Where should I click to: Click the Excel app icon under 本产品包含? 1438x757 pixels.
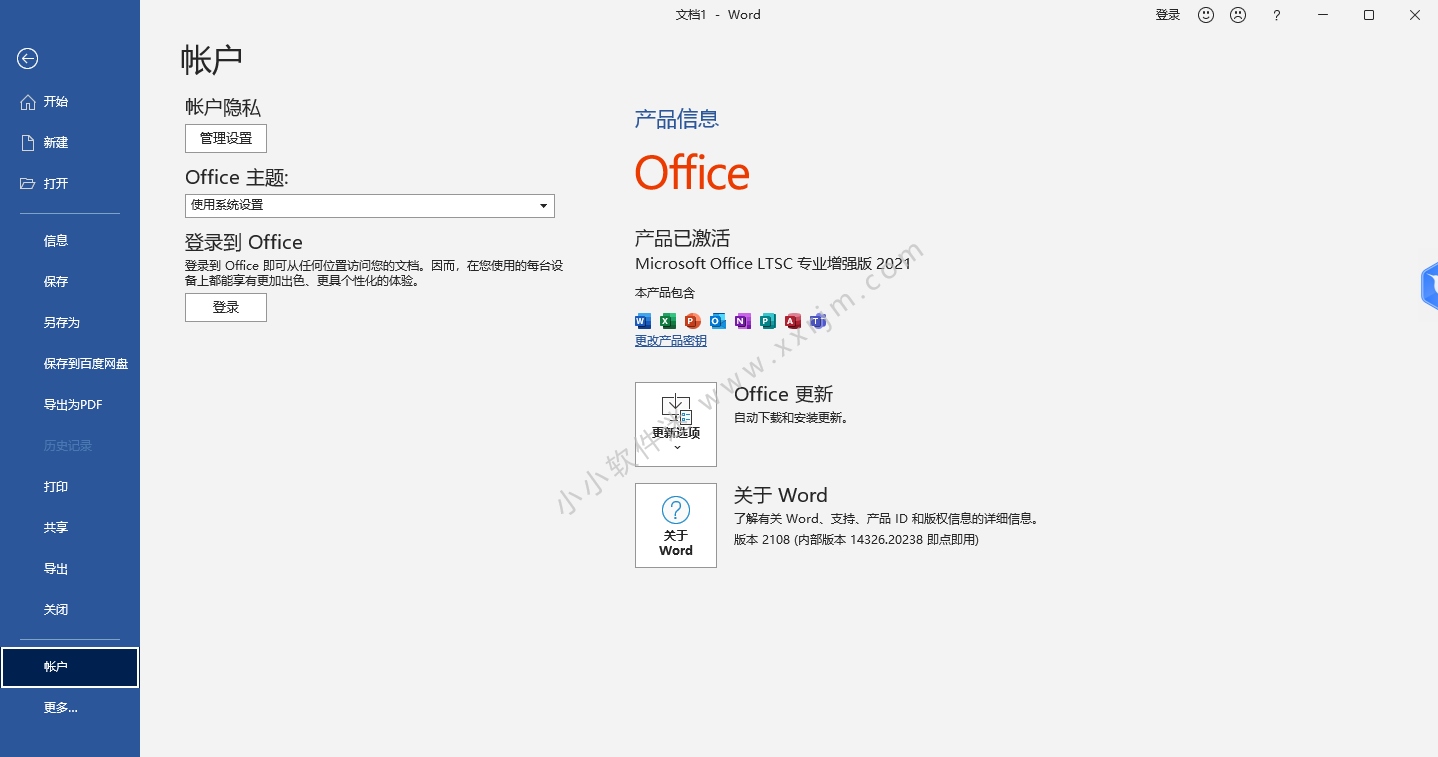[x=668, y=321]
